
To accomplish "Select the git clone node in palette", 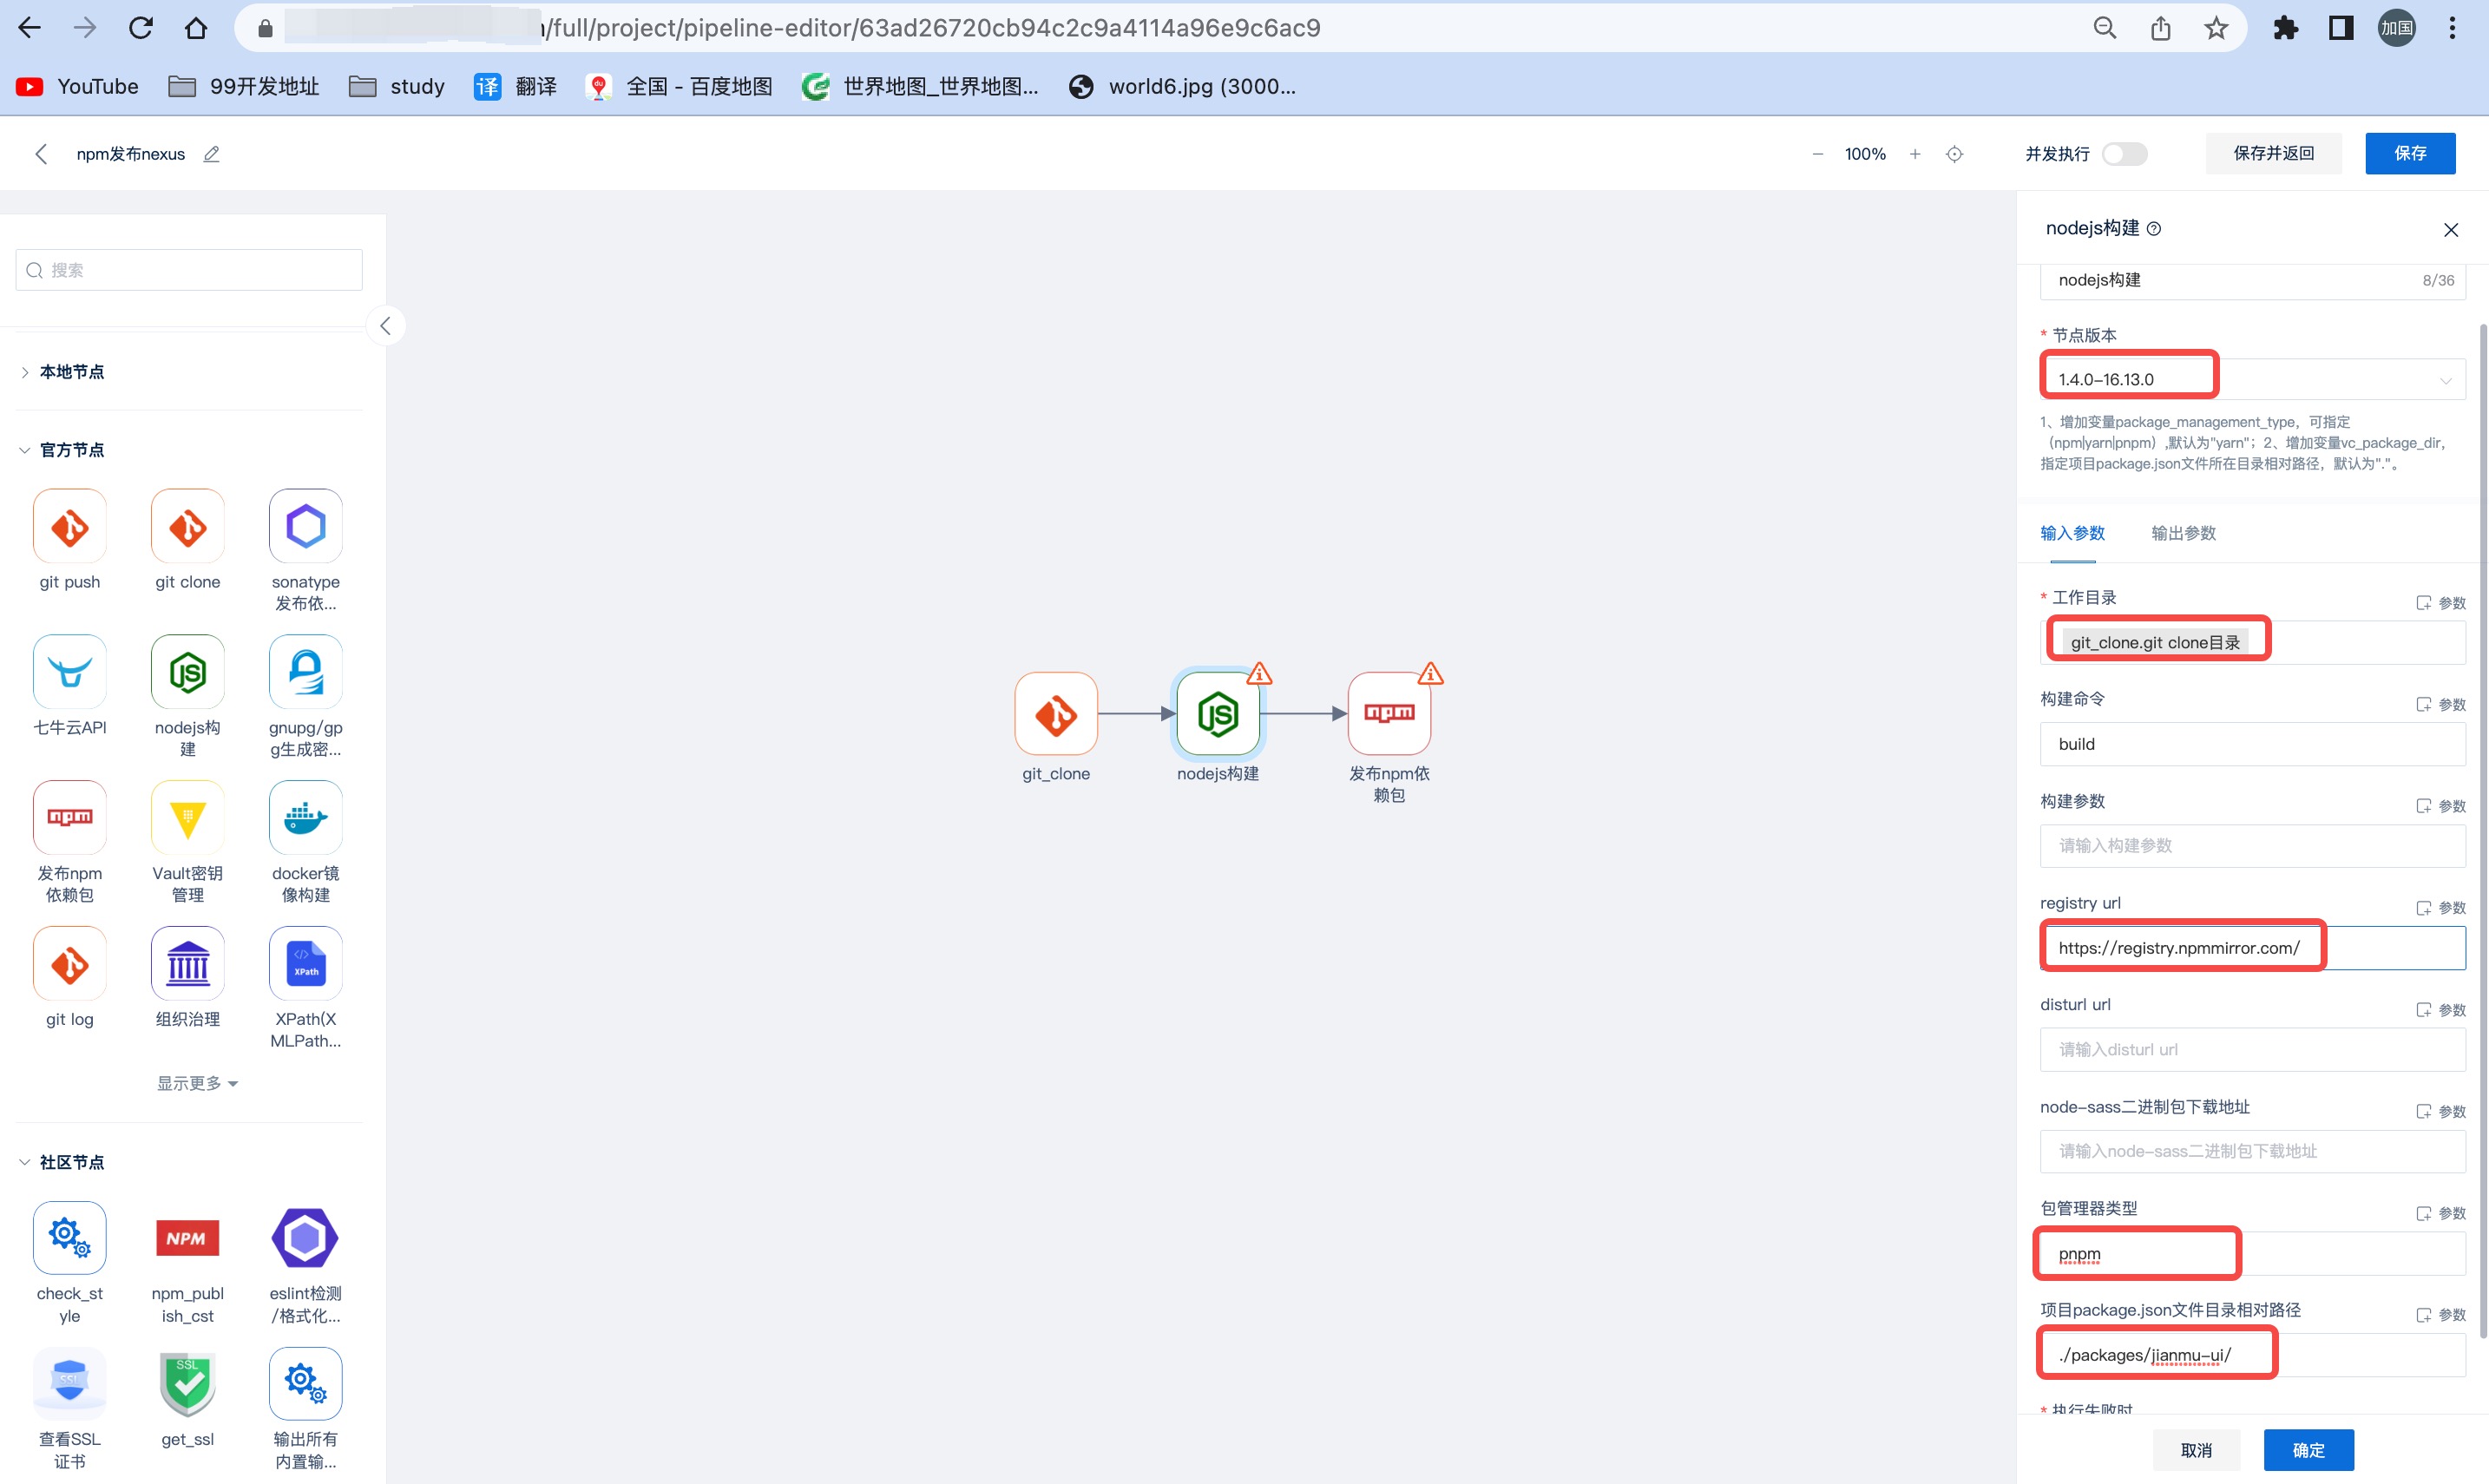I will click(x=187, y=526).
